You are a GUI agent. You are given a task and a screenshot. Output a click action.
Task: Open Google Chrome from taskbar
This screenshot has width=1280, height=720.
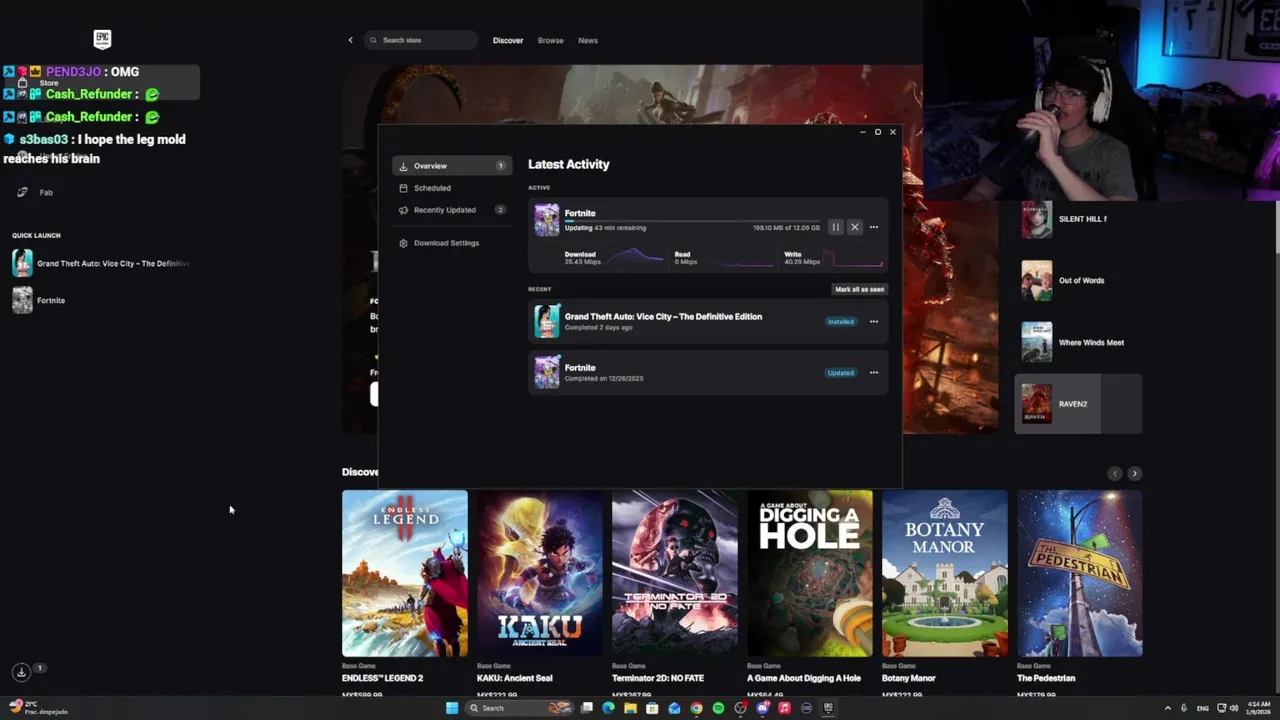pyautogui.click(x=696, y=708)
